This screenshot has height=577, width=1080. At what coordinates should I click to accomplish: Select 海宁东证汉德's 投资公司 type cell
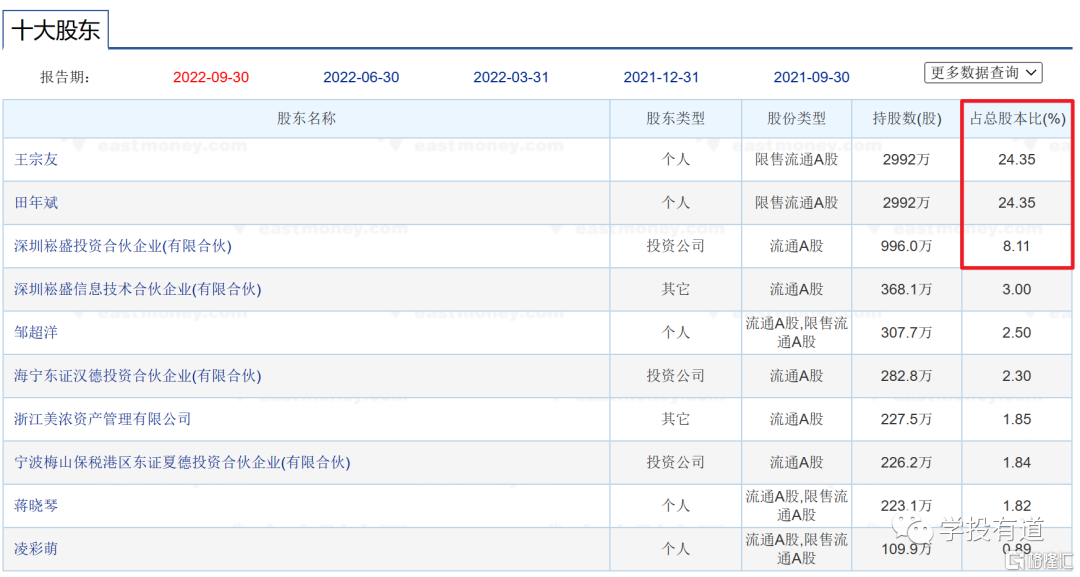click(x=676, y=377)
